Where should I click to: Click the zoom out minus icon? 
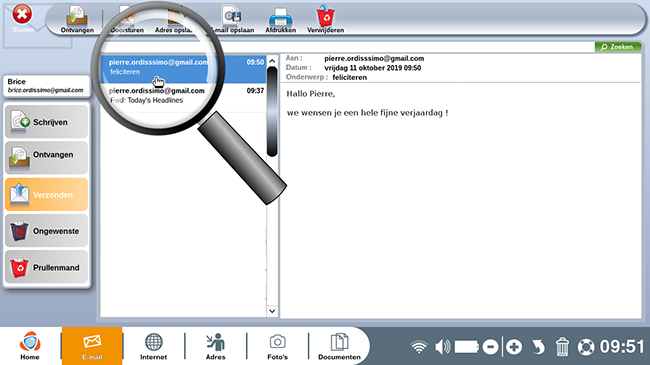pos(490,347)
